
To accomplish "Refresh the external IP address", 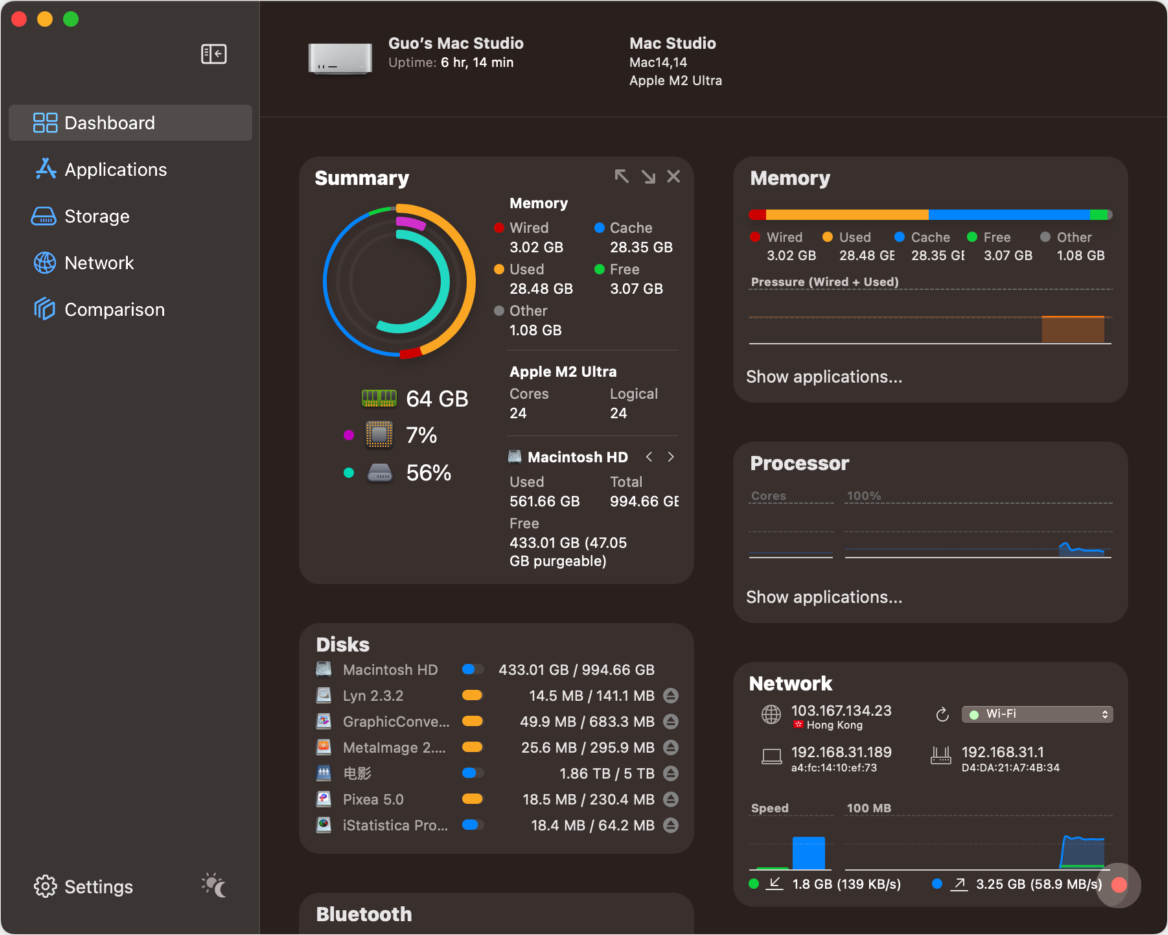I will [x=942, y=714].
